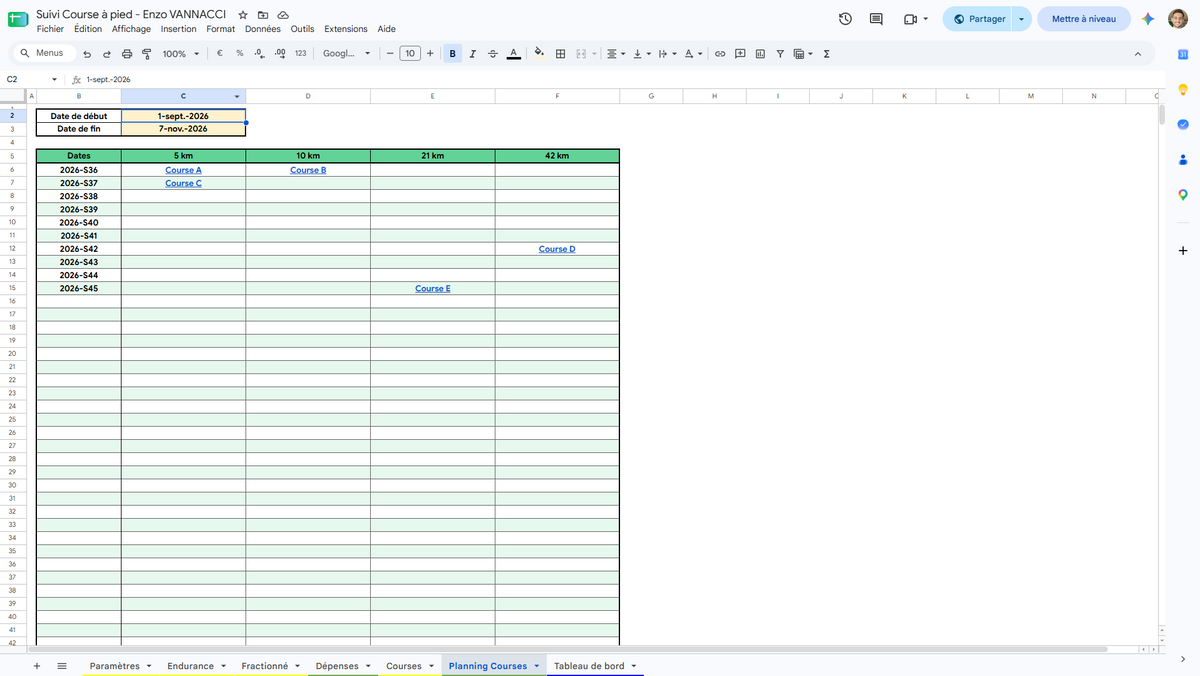1200x676 pixels.
Task: Add a comment with the toolbar comment icon
Action: 740,54
